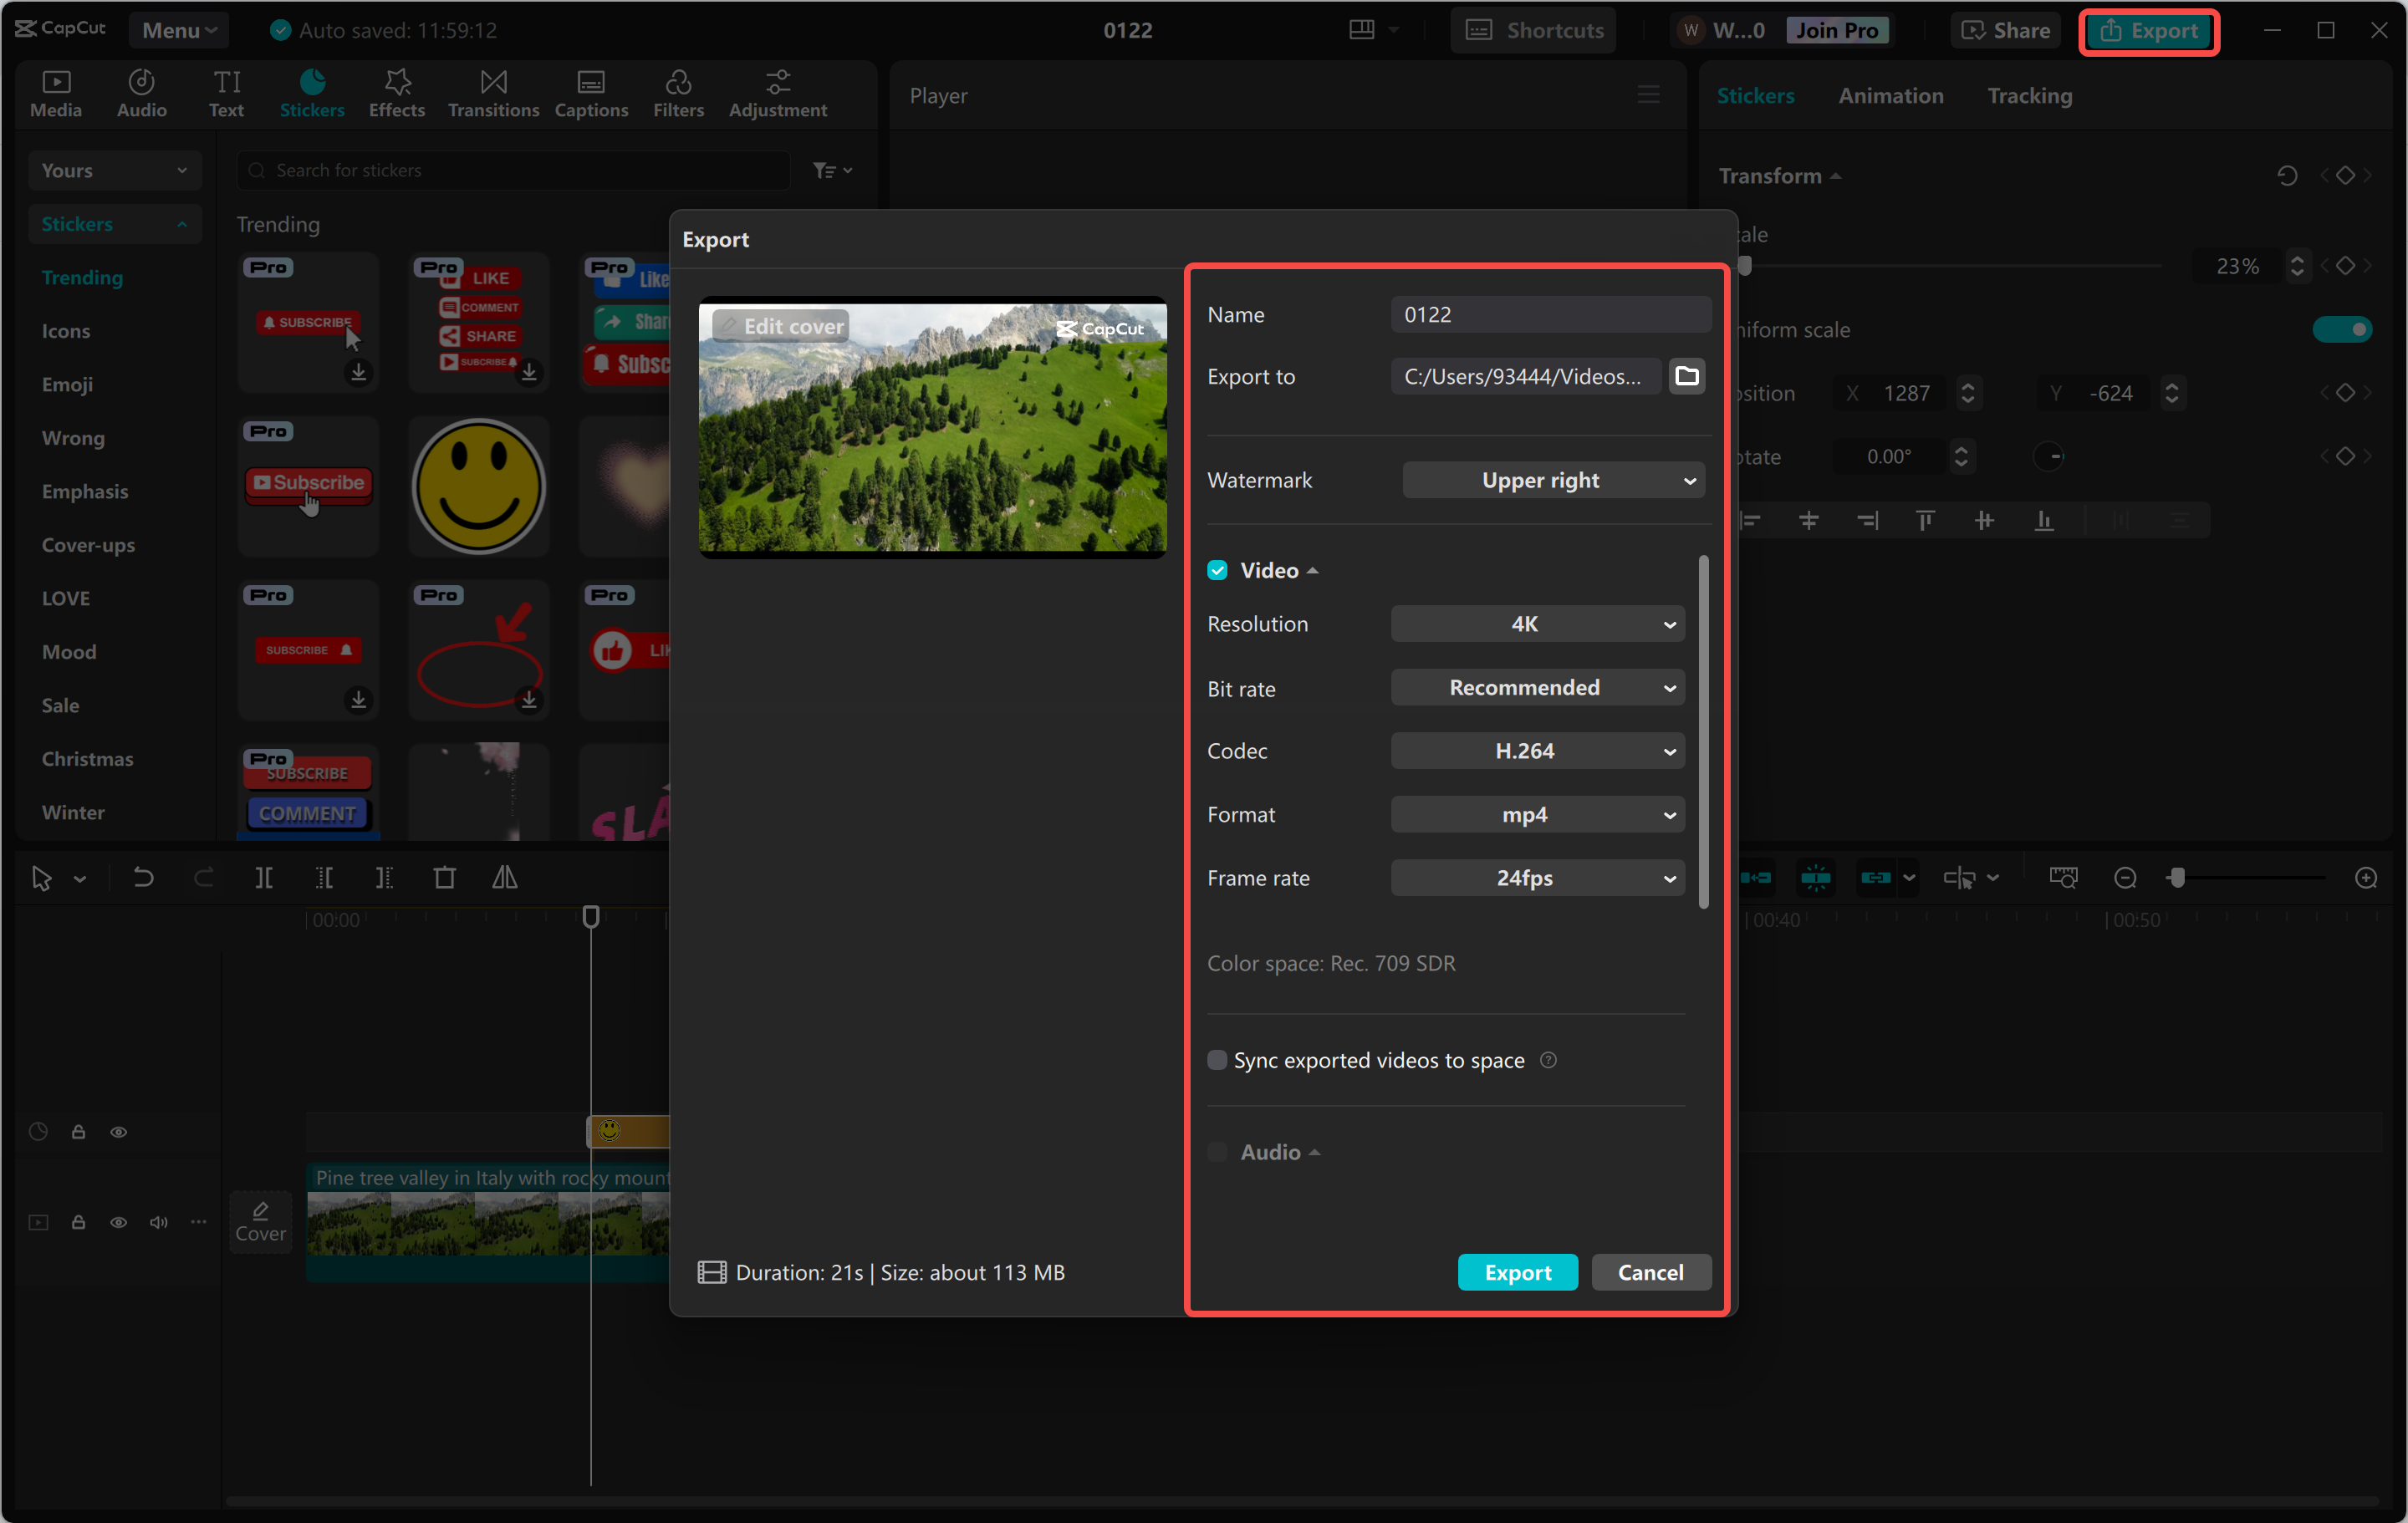
Task: Open the export folder browser icon
Action: [1686, 376]
